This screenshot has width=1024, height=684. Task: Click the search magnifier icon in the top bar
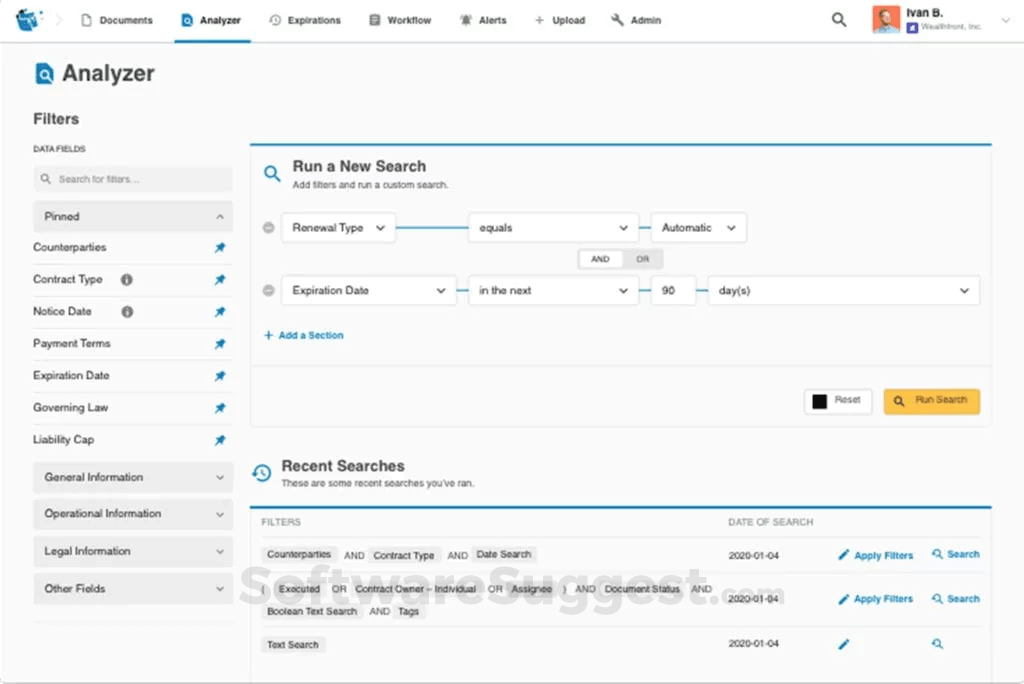coord(838,19)
